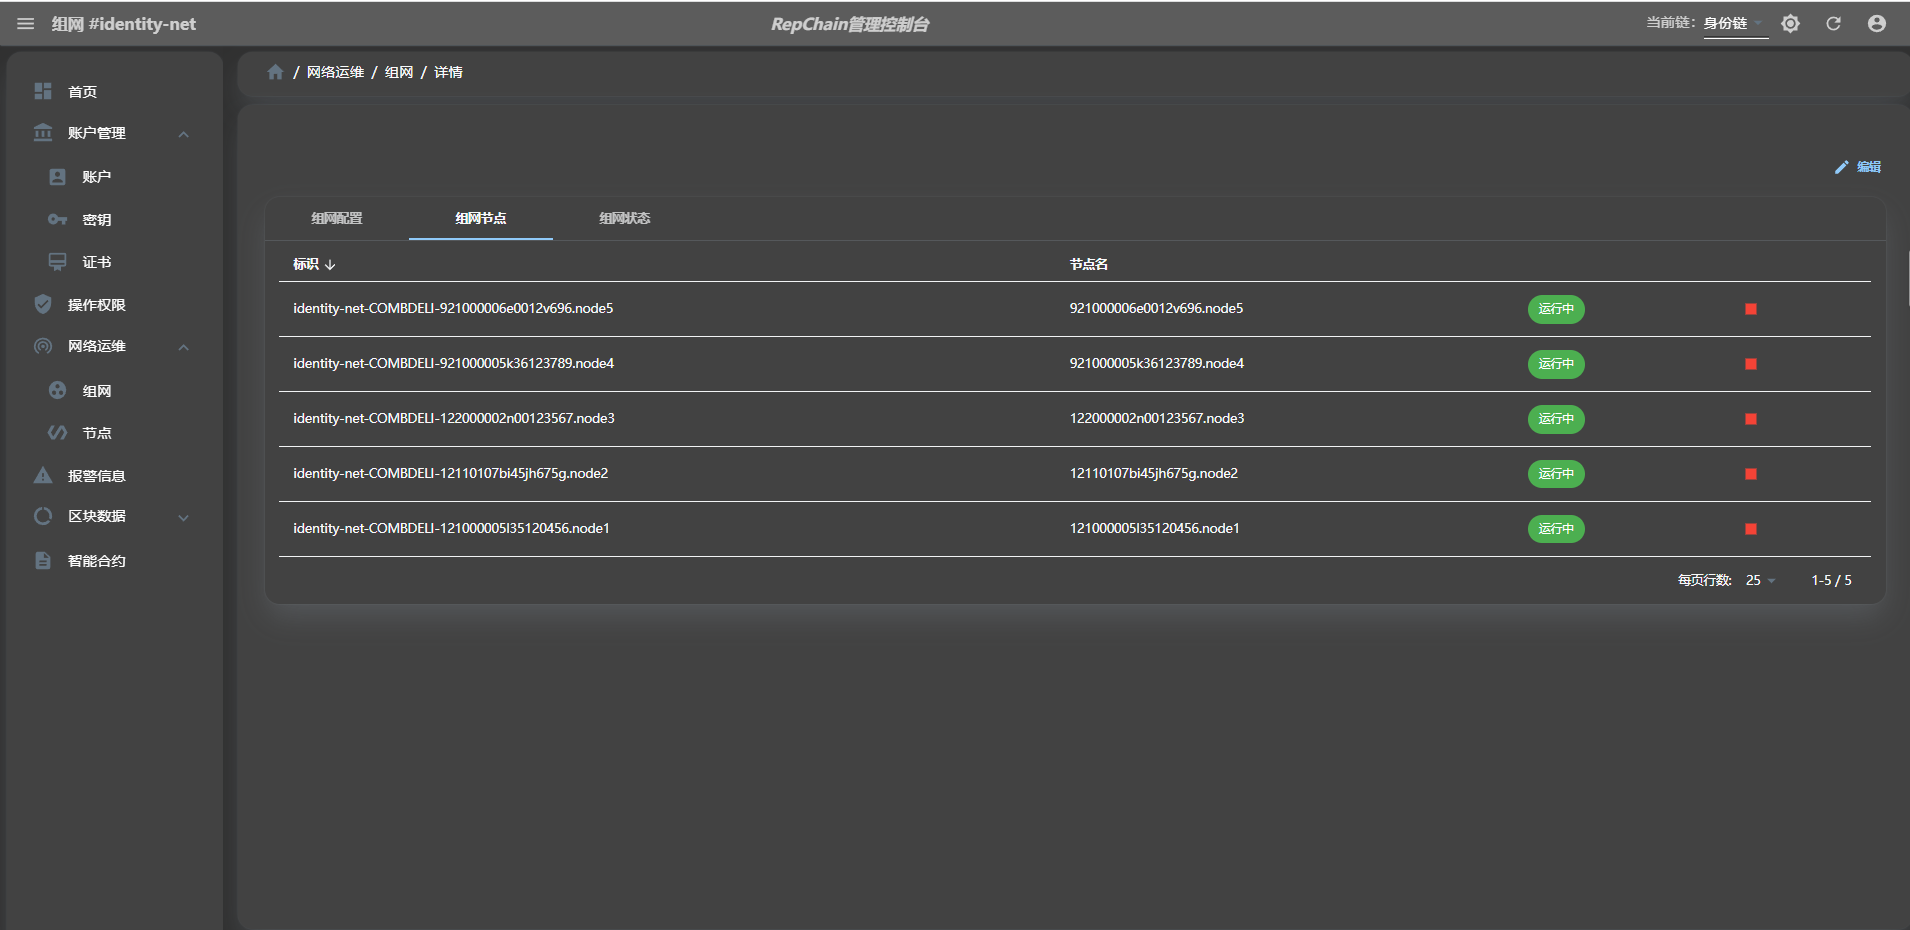Open 操作权限 in the sidebar
This screenshot has height=930, width=1910.
96,305
